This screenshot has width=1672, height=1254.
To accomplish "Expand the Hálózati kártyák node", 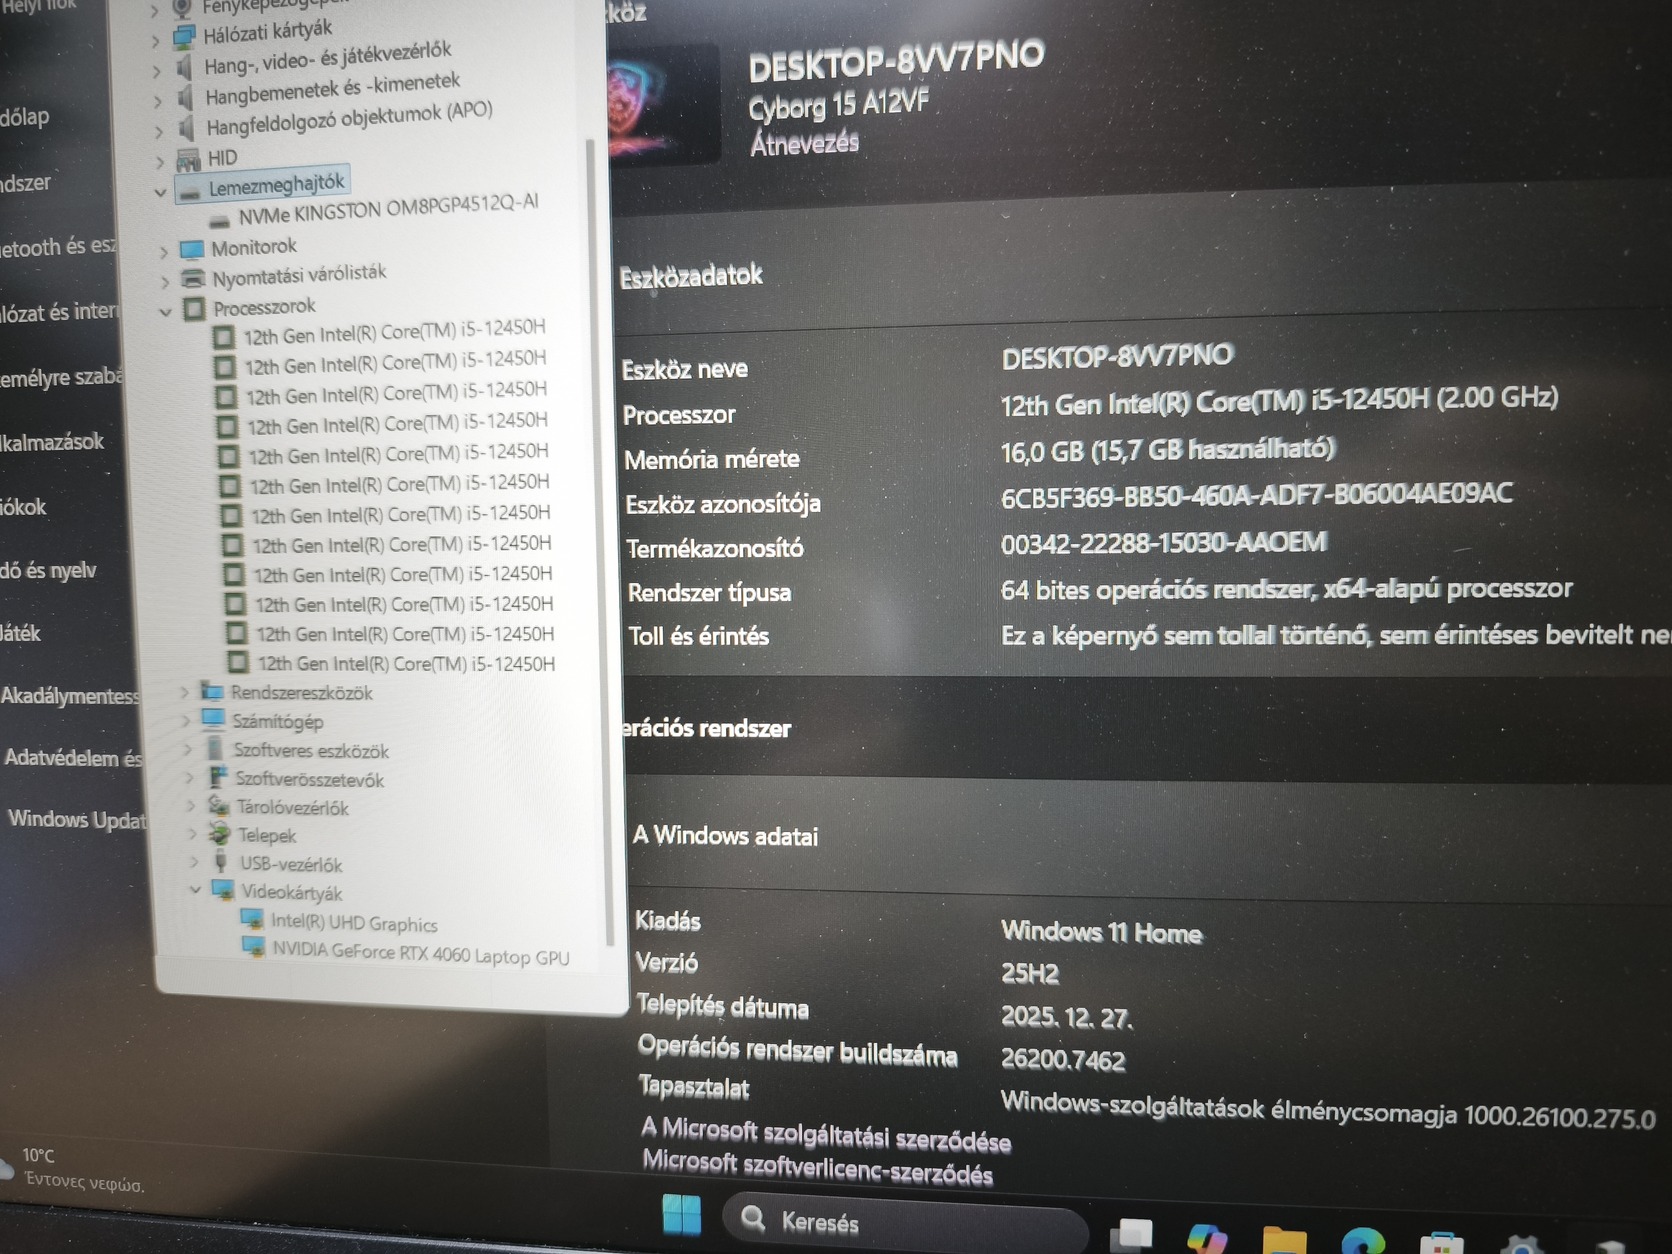I will 155,42.
